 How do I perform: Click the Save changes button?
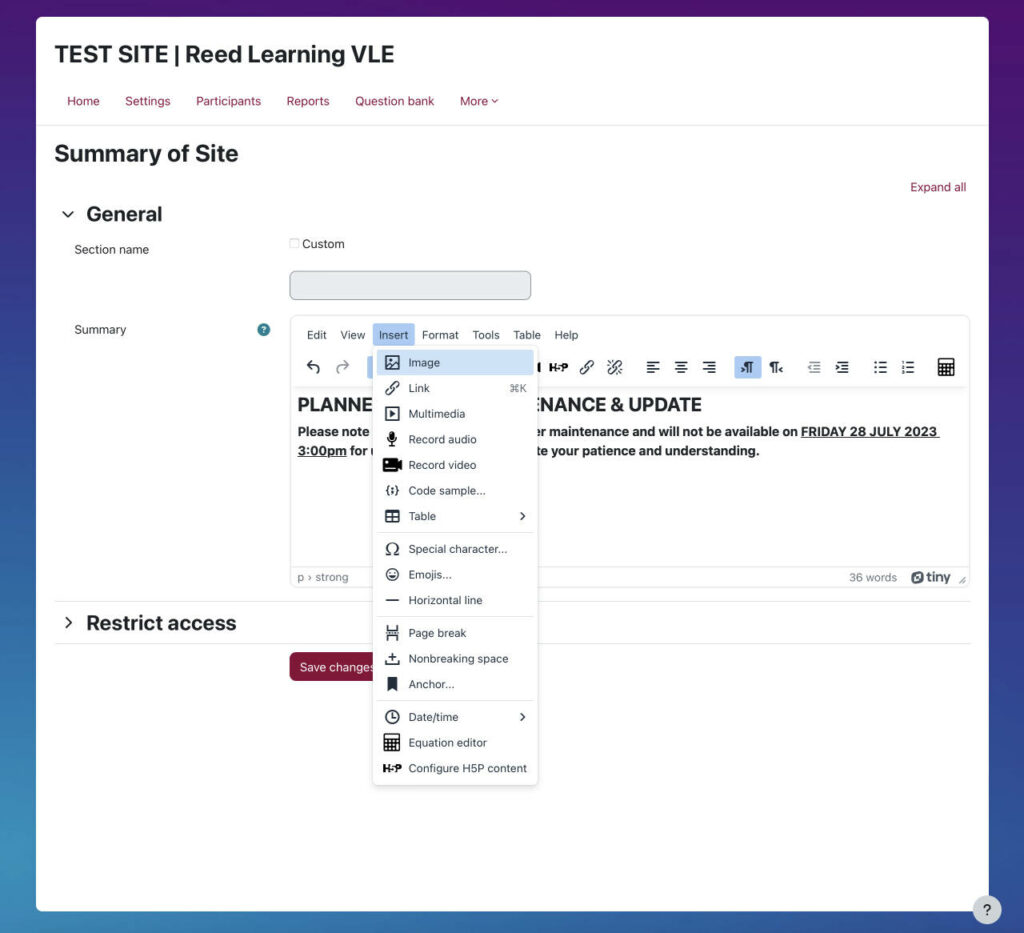[330, 666]
